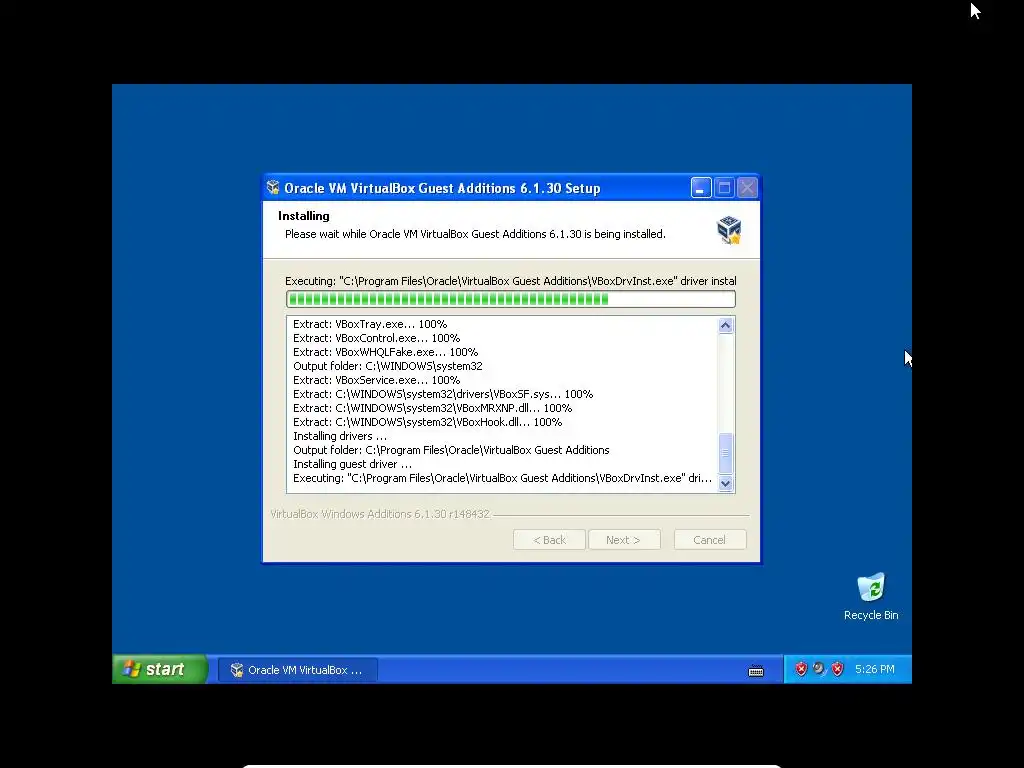Select log line 'Extract: VBoxControl.exe... 100%'
Screen dimensions: 1024x768
pyautogui.click(x=376, y=338)
